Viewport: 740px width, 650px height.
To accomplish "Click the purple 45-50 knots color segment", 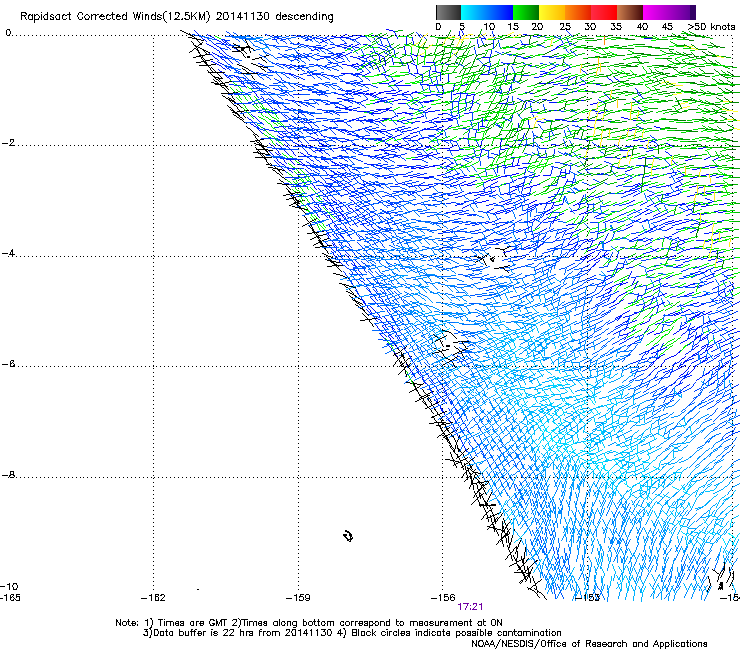I will tap(682, 12).
